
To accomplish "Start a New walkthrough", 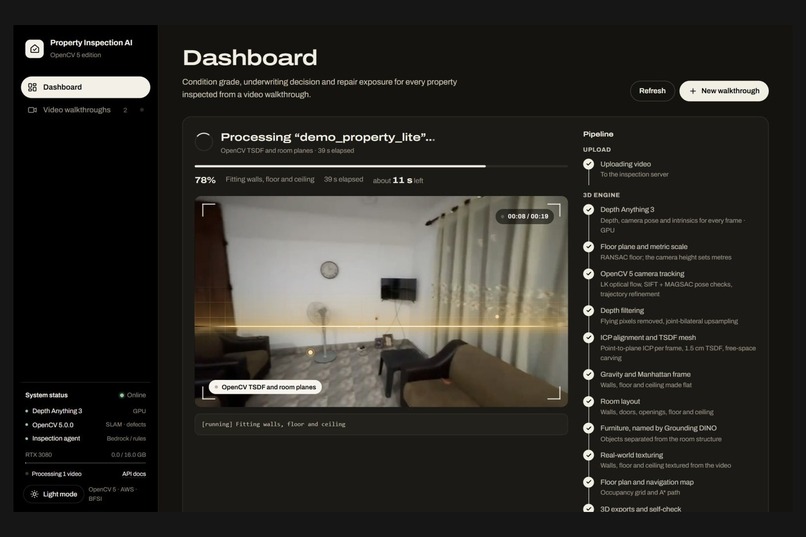I will point(724,91).
